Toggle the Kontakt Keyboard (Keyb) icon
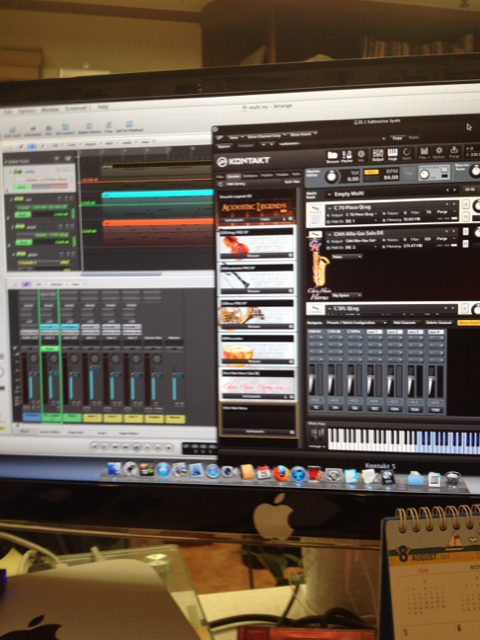The width and height of the screenshot is (480, 640). tap(392, 155)
